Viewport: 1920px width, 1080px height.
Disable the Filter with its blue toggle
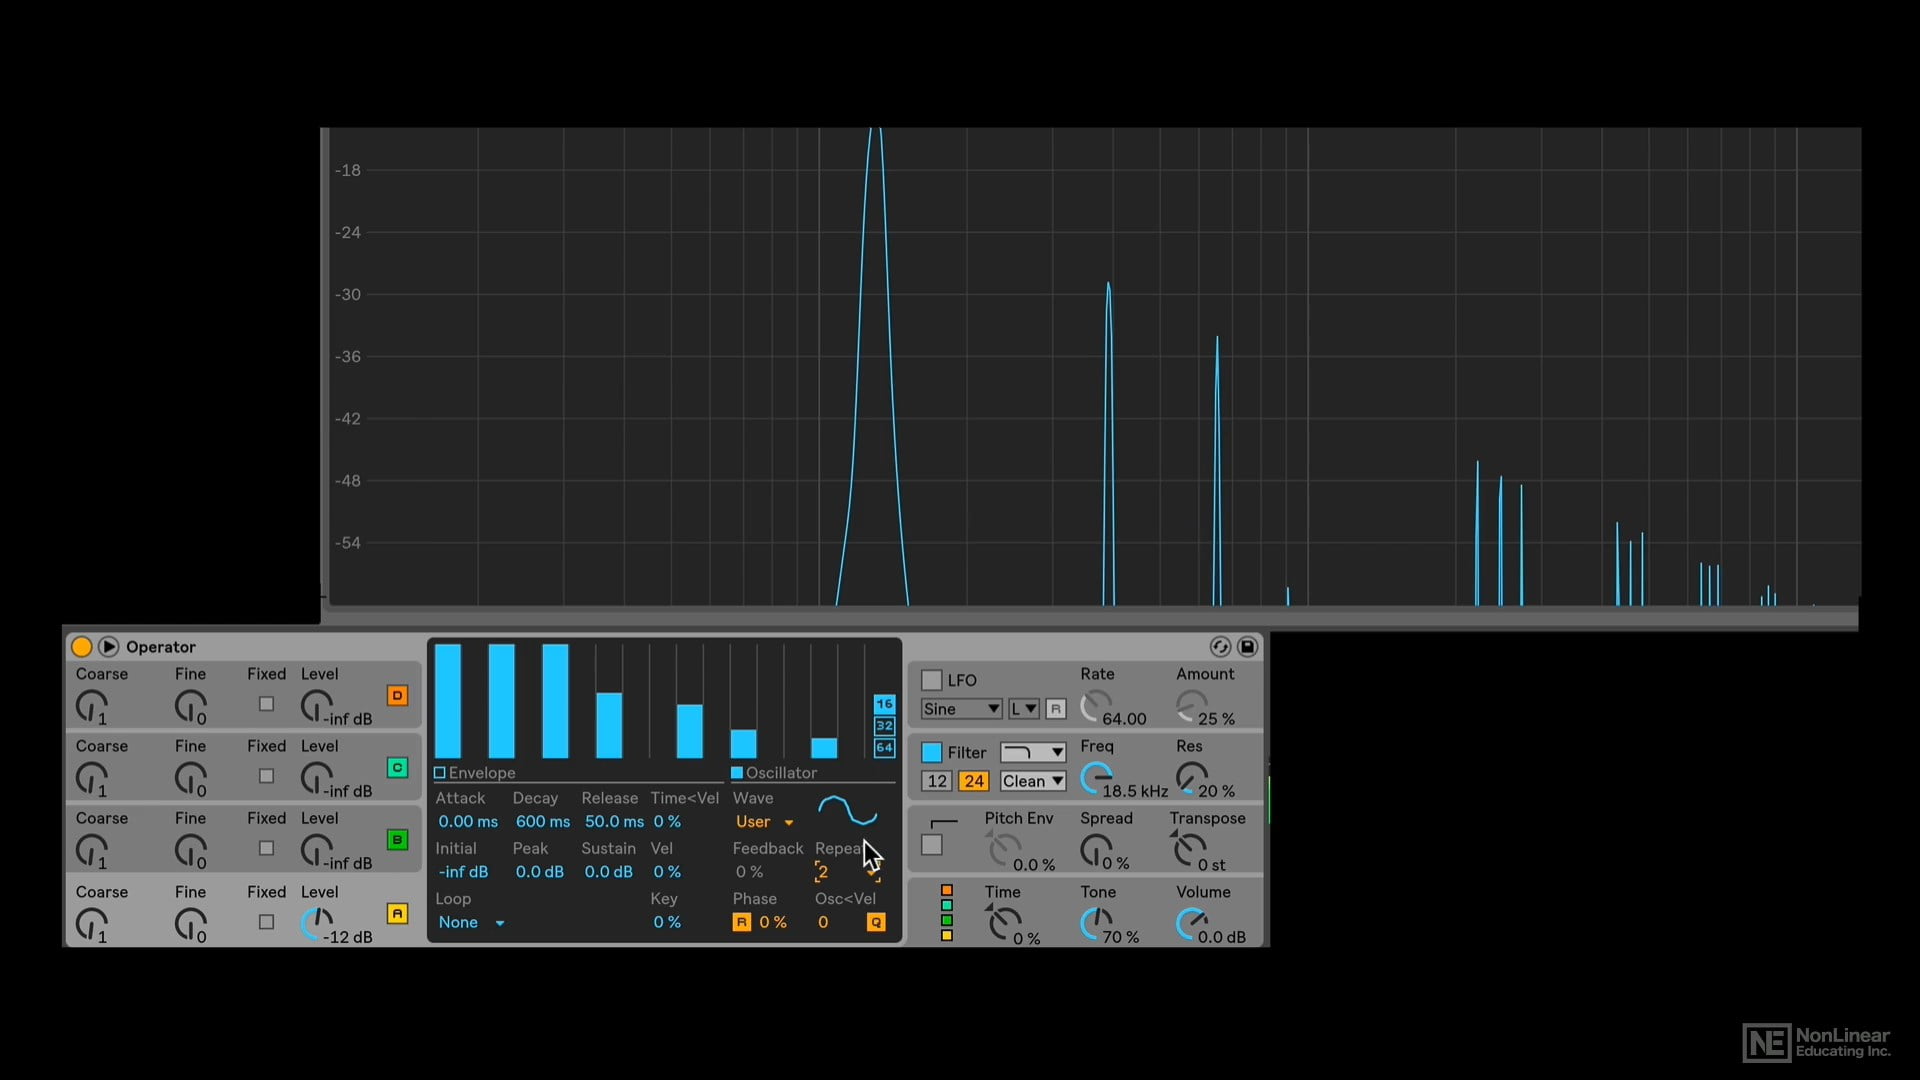coord(931,752)
